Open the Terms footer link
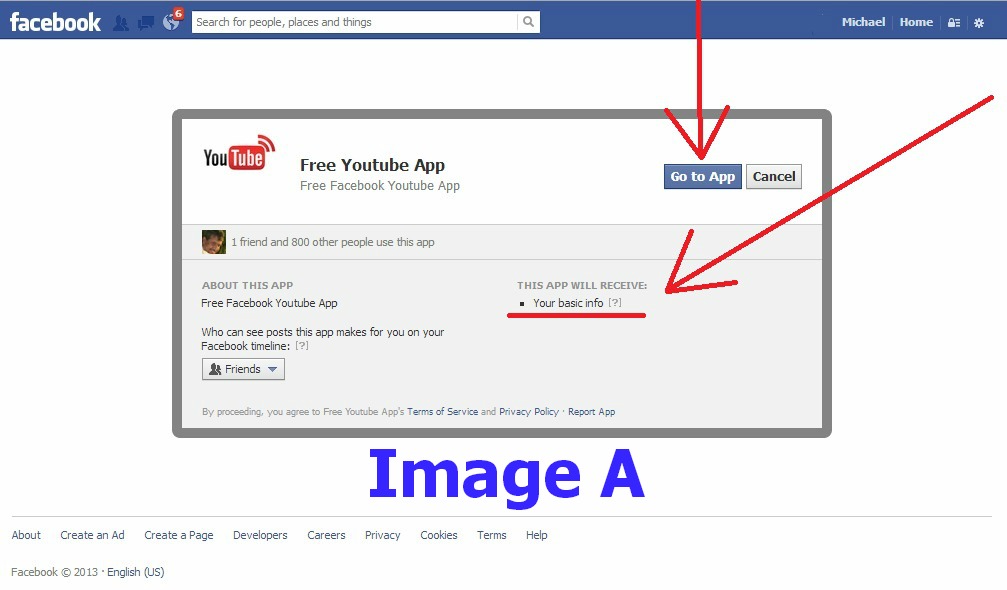1007x590 pixels. coord(492,535)
